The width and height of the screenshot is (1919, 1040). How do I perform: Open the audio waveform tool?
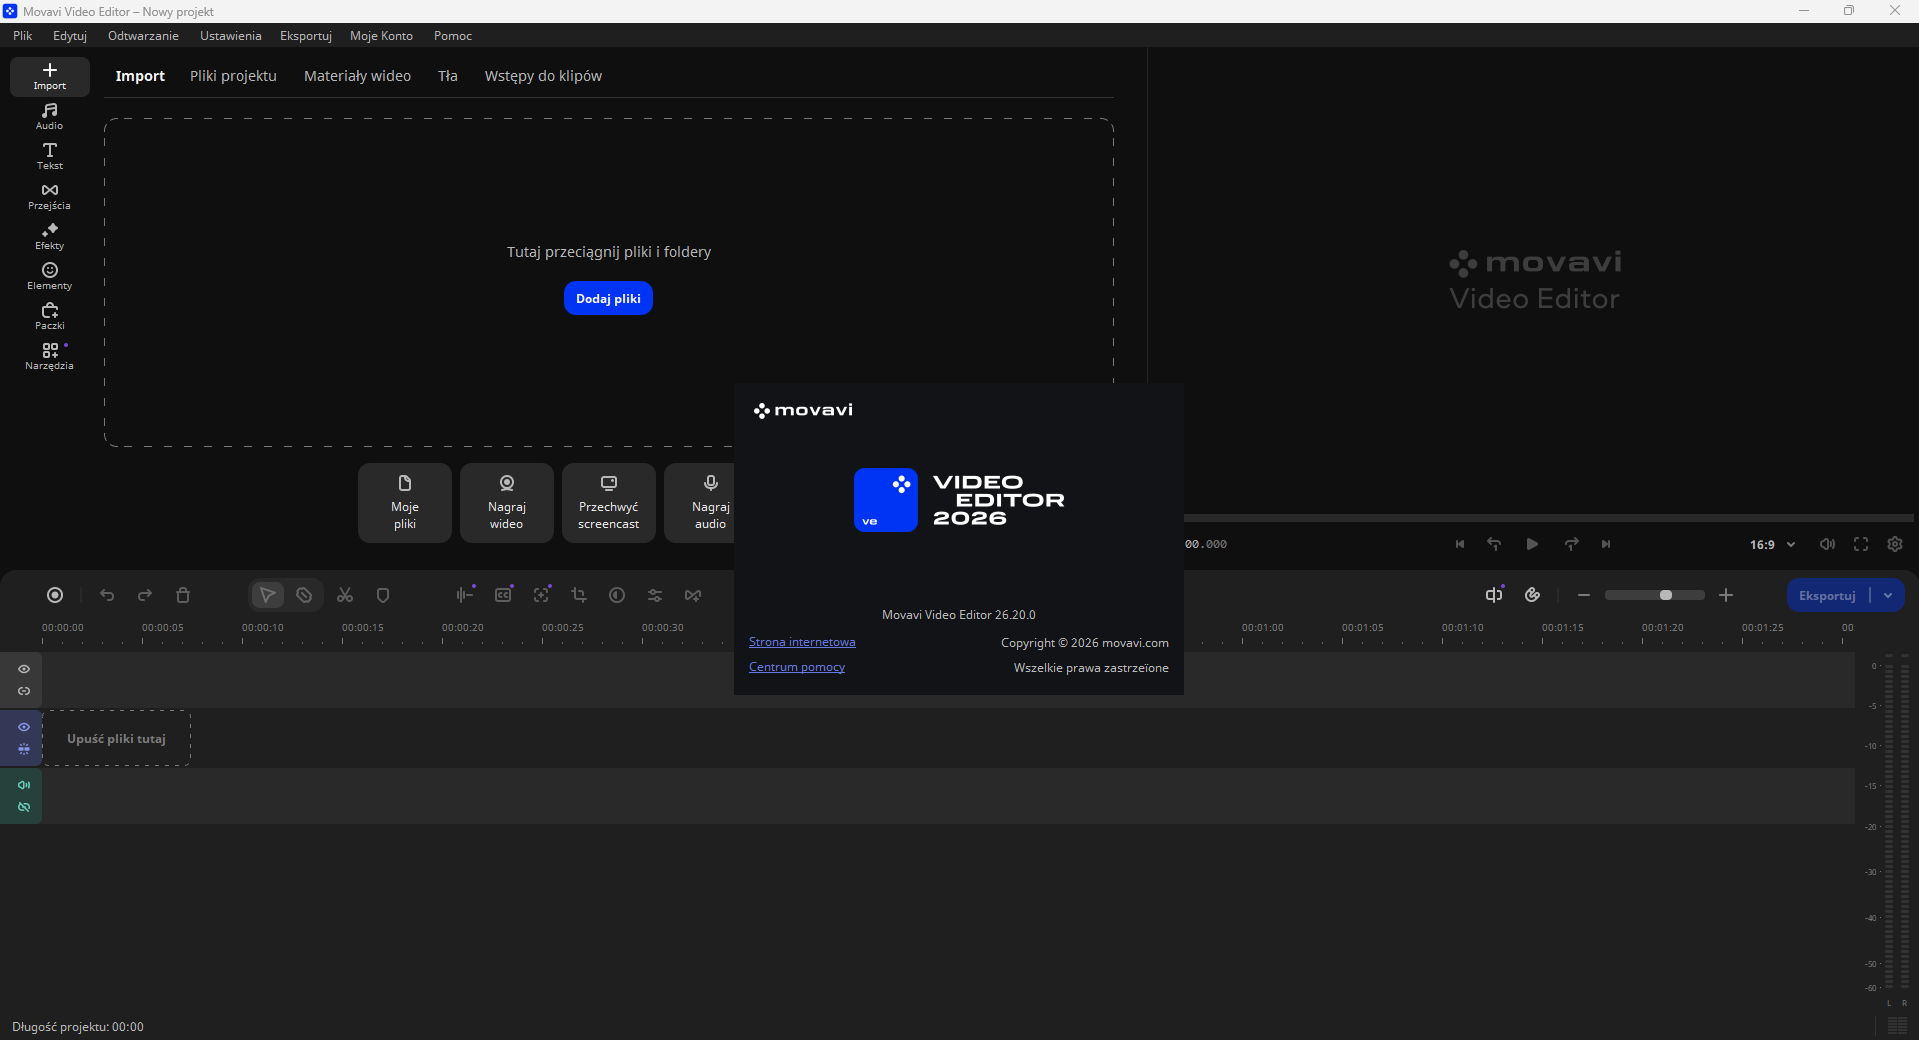tap(465, 595)
